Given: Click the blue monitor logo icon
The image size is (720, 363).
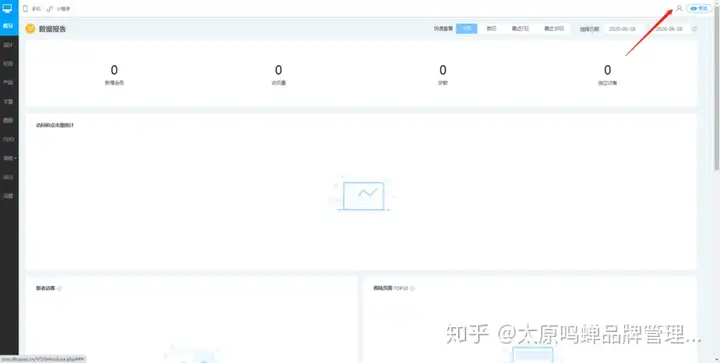Looking at the screenshot, I should (x=7, y=8).
